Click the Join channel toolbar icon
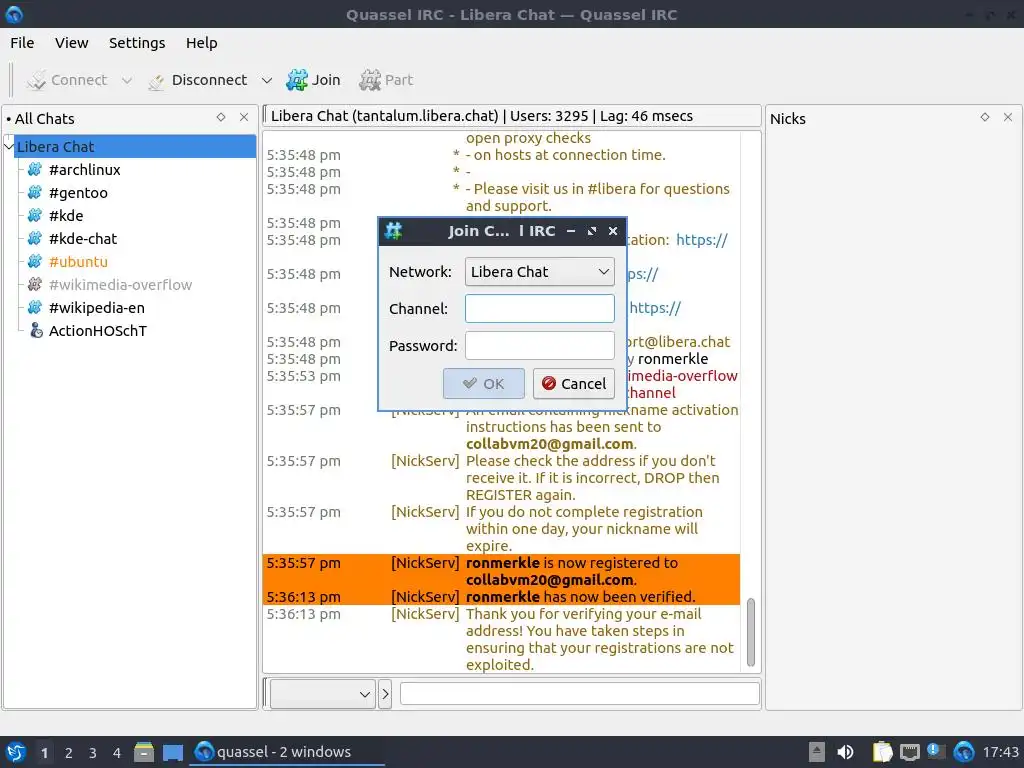The width and height of the screenshot is (1024, 768). [x=297, y=80]
